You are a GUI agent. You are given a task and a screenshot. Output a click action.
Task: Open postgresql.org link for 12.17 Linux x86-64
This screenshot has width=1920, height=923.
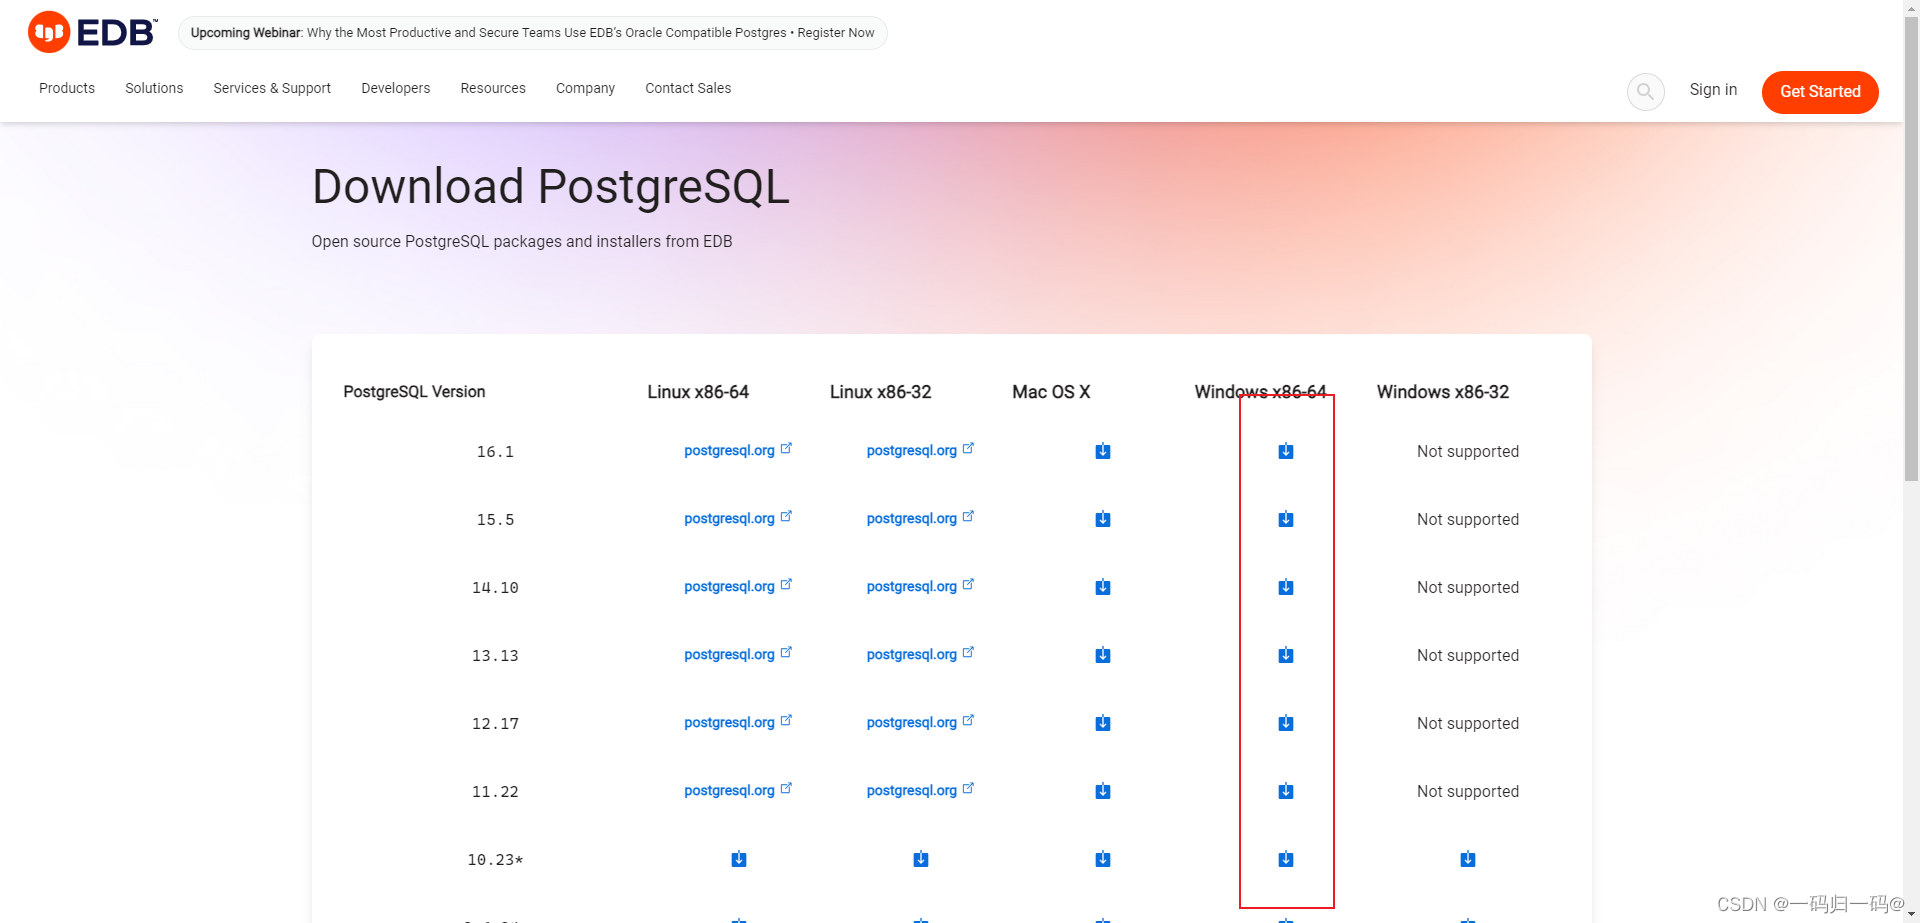click(738, 722)
